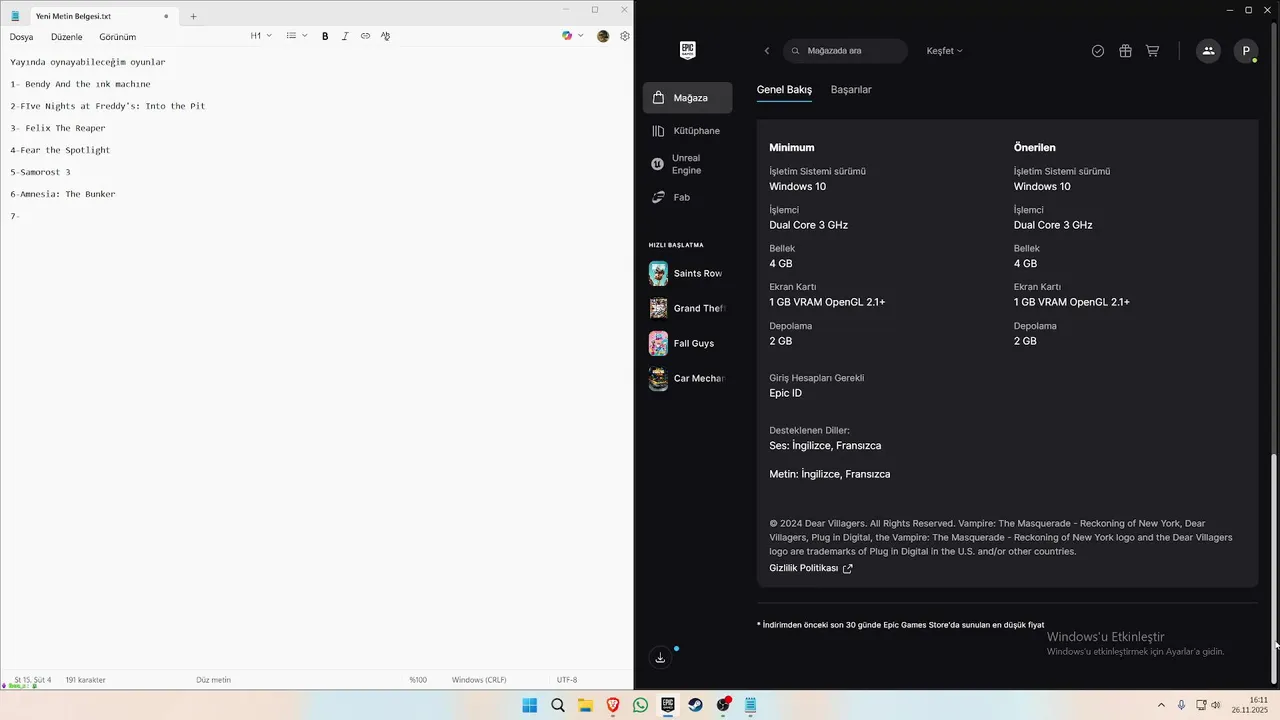Open the Gizlilik Politikası link
Image resolution: width=1280 pixels, height=720 pixels.
click(x=811, y=568)
